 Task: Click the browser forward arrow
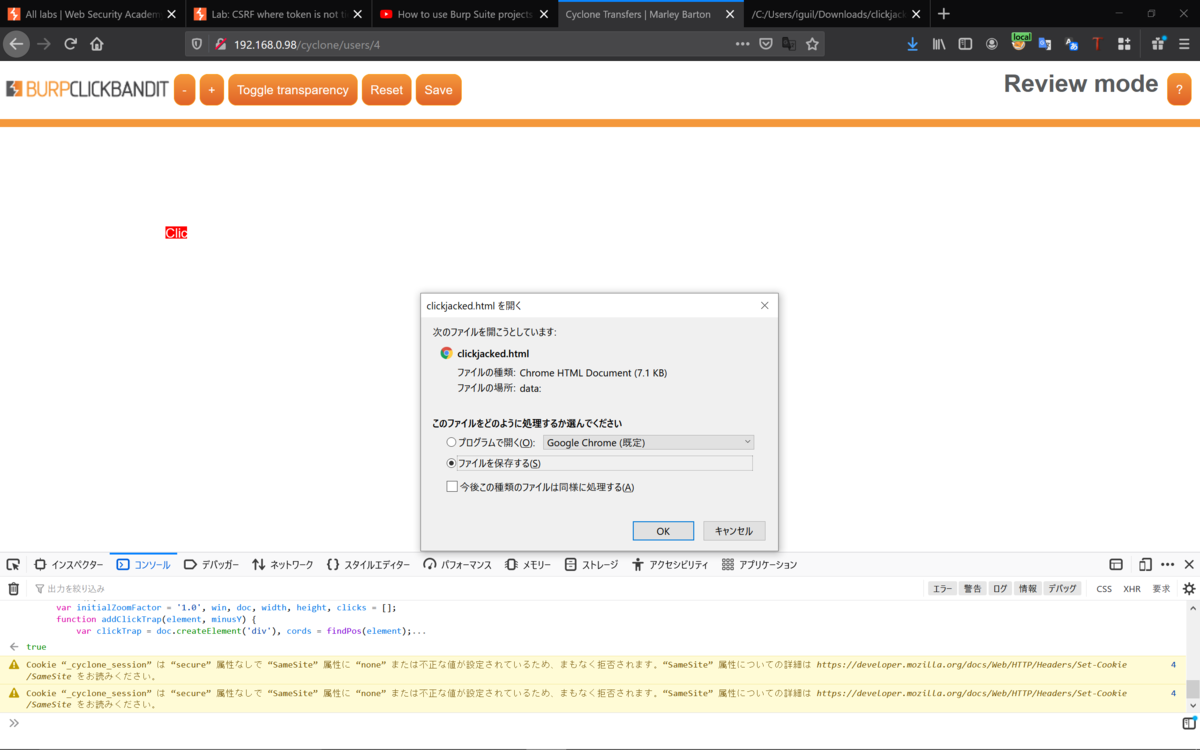pos(43,44)
